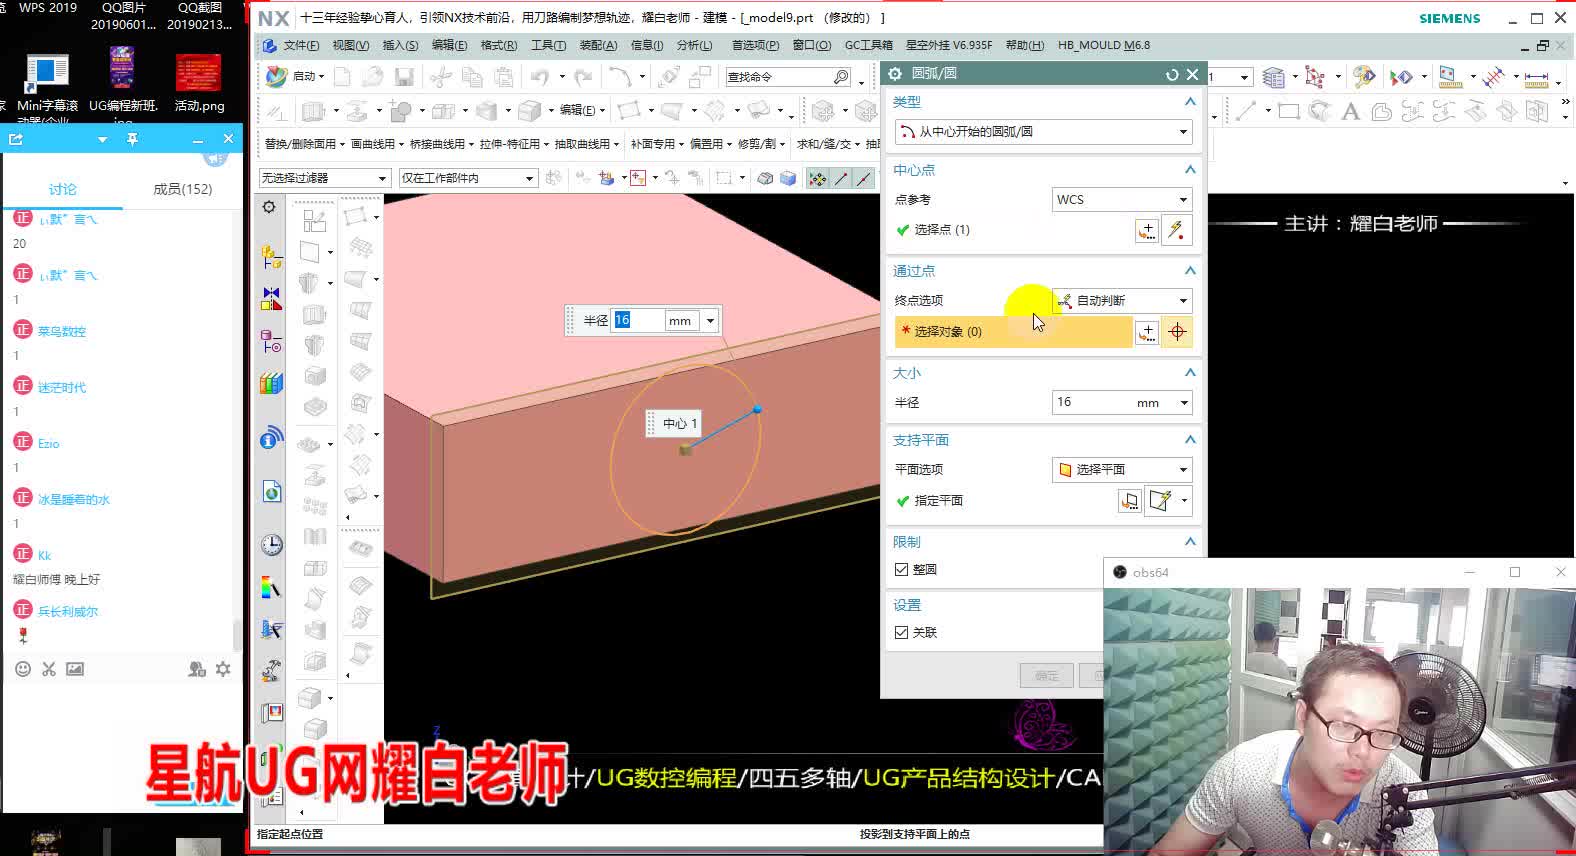Reset the Arc/Circle dialog with the refresh icon
This screenshot has width=1576, height=856.
click(x=1172, y=74)
